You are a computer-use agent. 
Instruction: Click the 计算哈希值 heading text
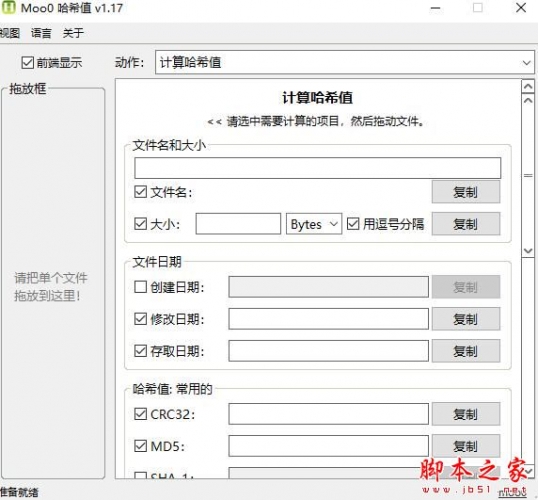(317, 97)
